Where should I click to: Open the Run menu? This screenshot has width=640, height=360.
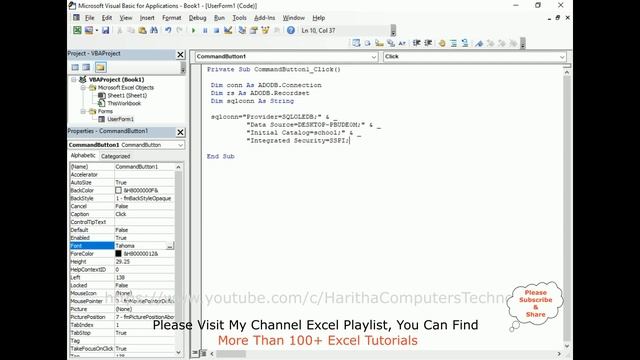[x=219, y=18]
